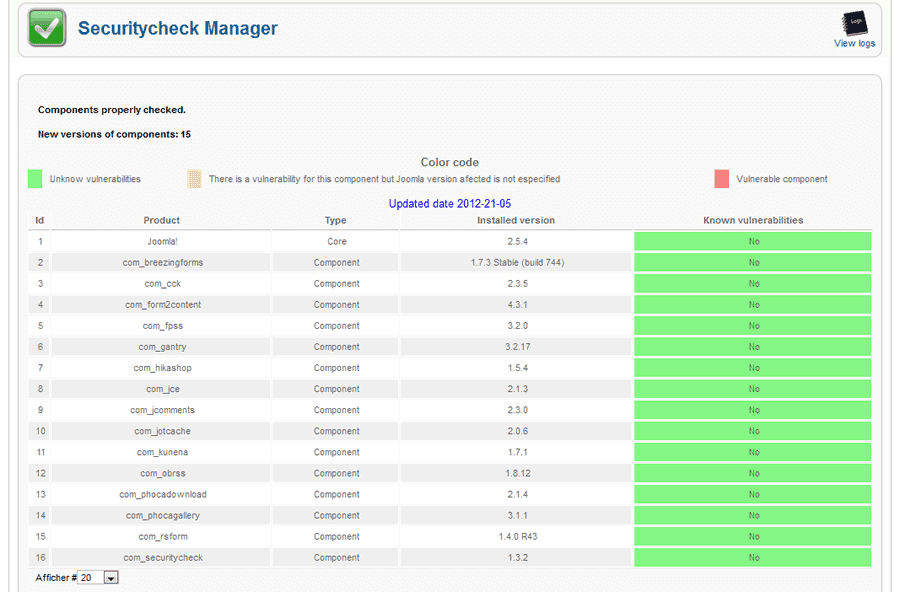Click the Securitycheck Manager title

(x=178, y=28)
